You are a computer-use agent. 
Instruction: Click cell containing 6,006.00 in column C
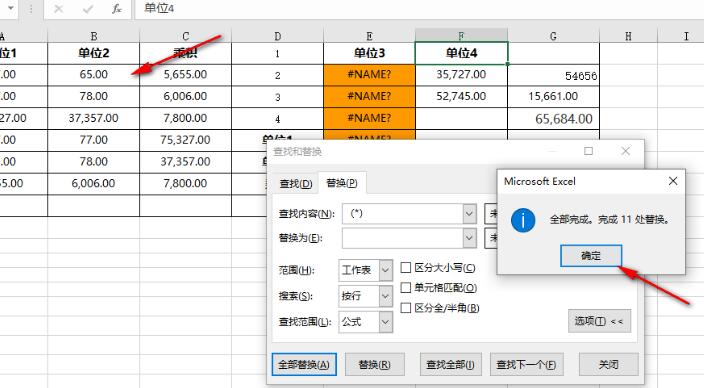(185, 97)
